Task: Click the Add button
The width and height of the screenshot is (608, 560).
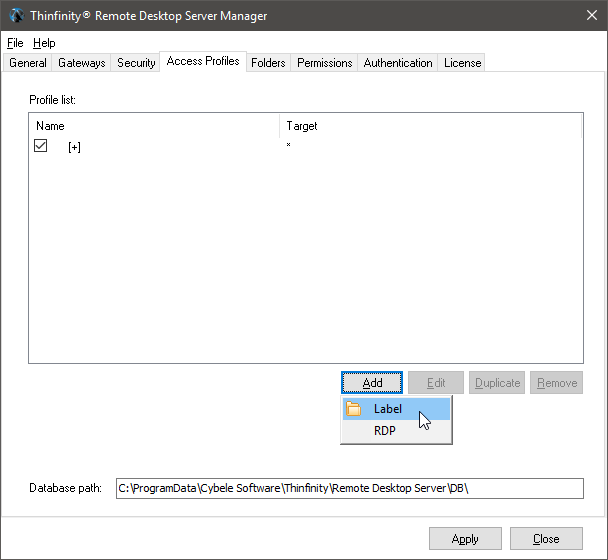Action: click(x=372, y=383)
